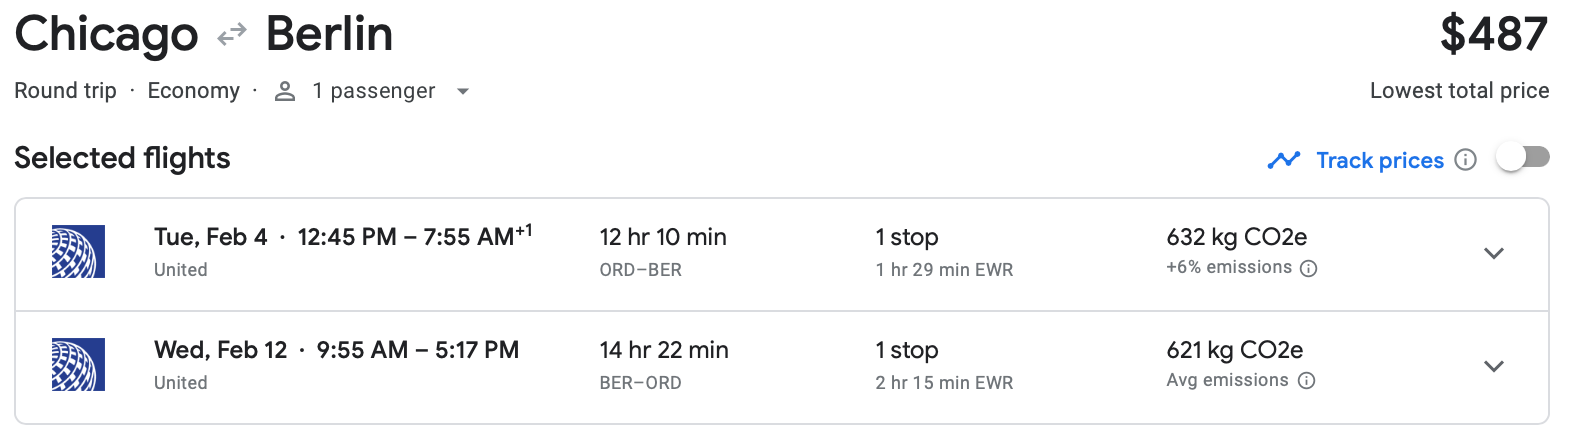Click the $487 lowest total price
1572x446 pixels.
coord(1493,35)
